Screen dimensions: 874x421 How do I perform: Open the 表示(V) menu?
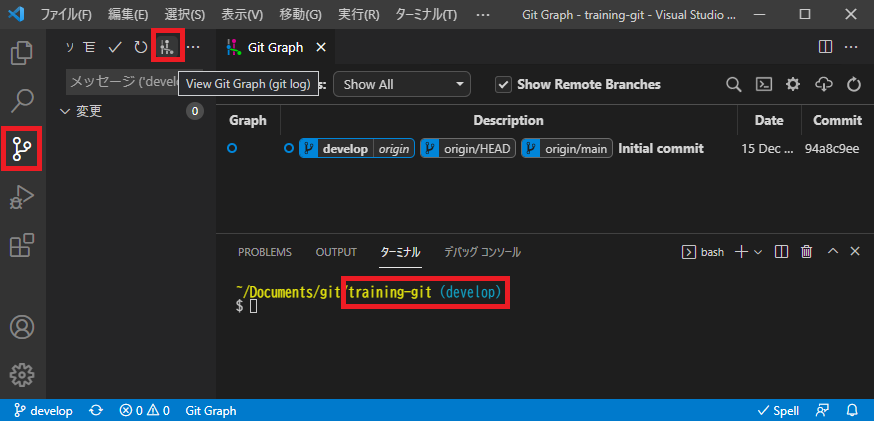tap(241, 14)
